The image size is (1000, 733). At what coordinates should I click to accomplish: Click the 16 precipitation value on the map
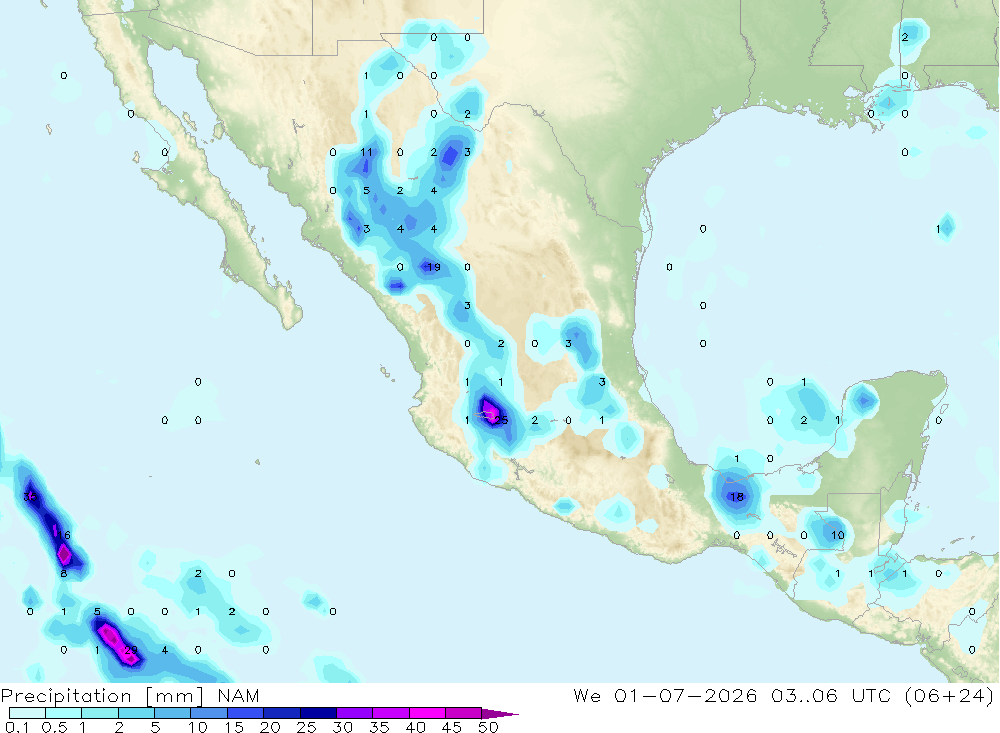click(64, 535)
